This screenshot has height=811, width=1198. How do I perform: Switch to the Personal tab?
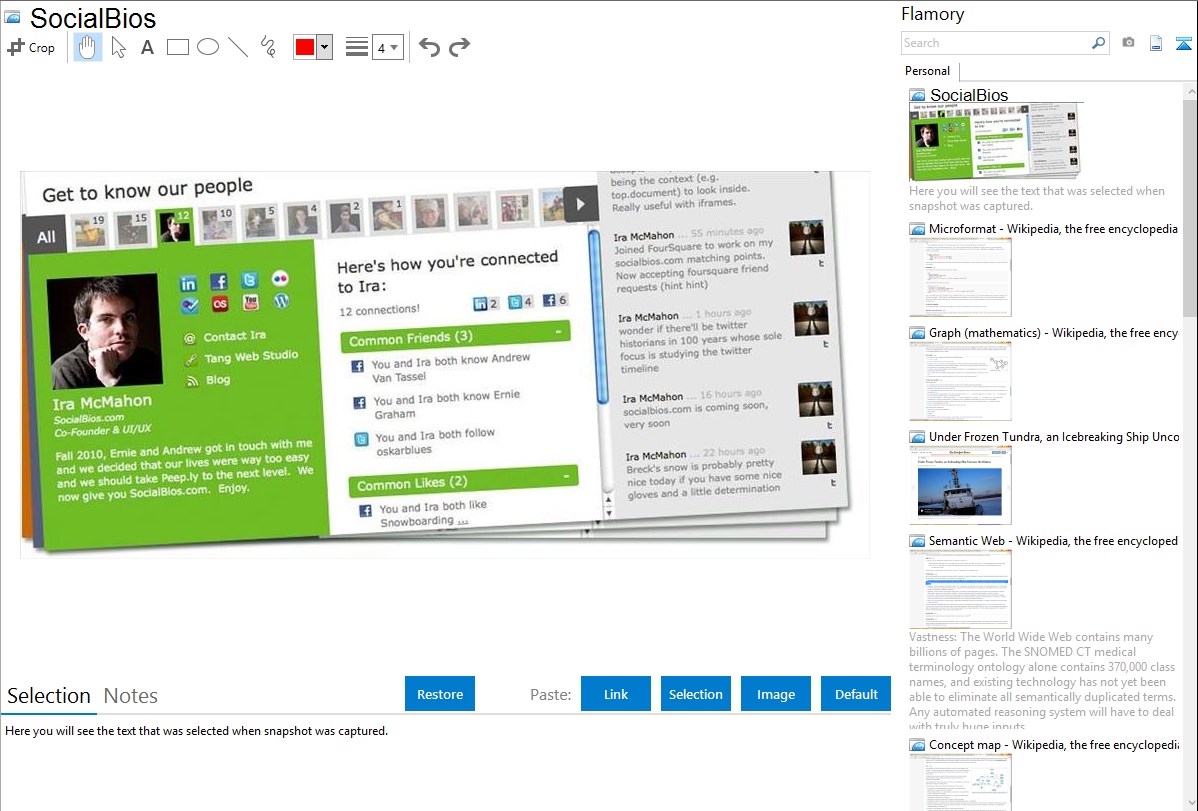click(928, 71)
